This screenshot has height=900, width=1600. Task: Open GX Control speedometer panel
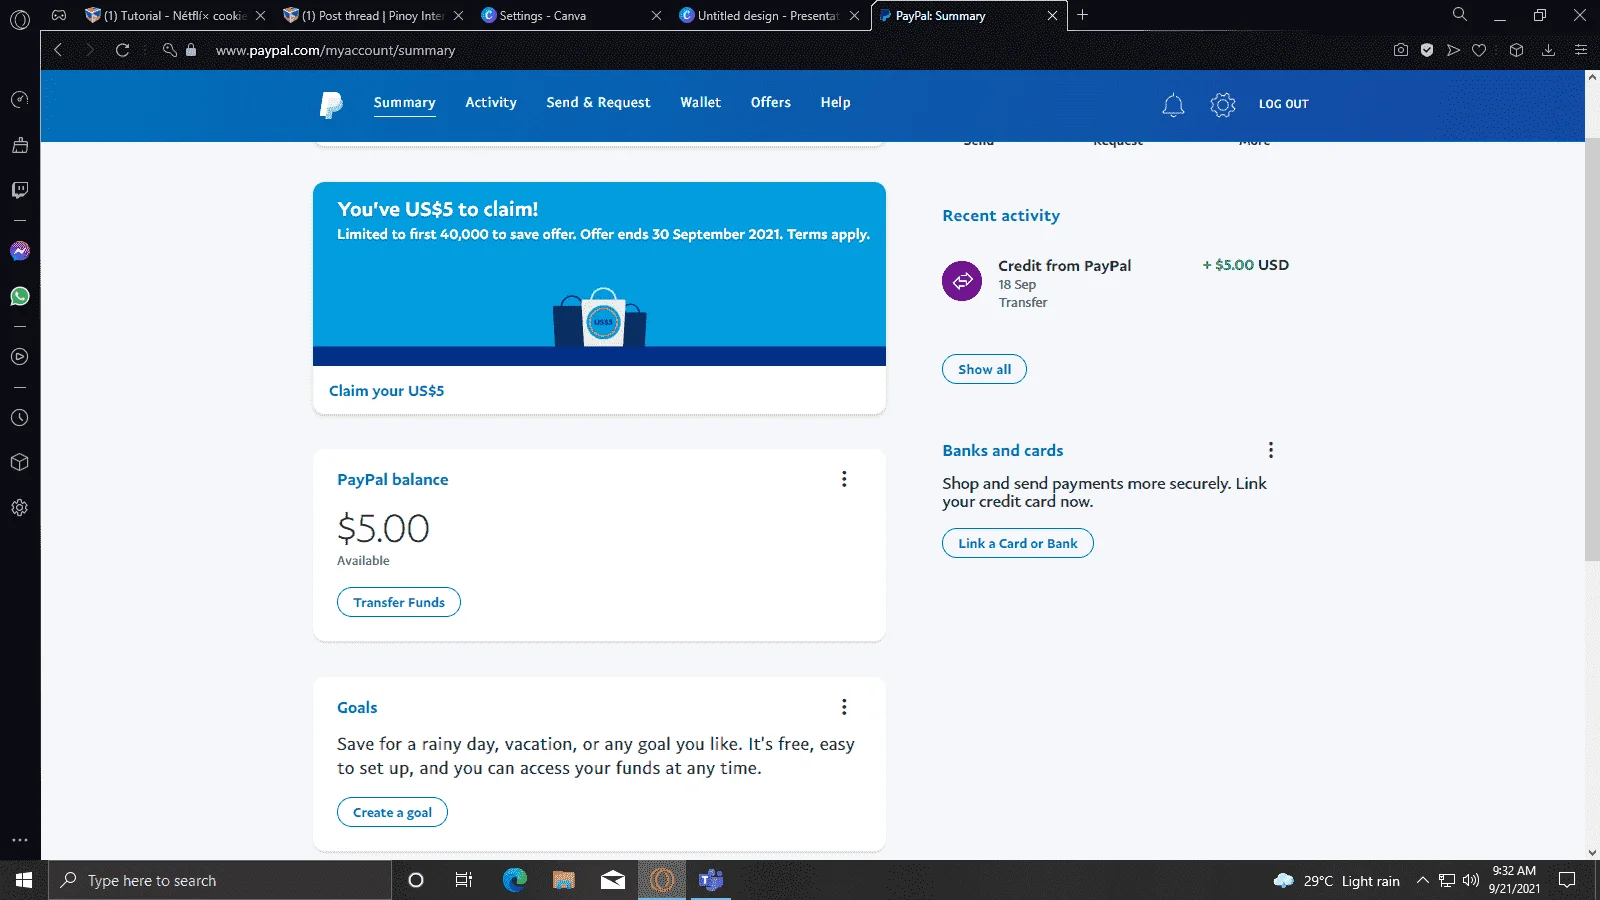(x=19, y=100)
